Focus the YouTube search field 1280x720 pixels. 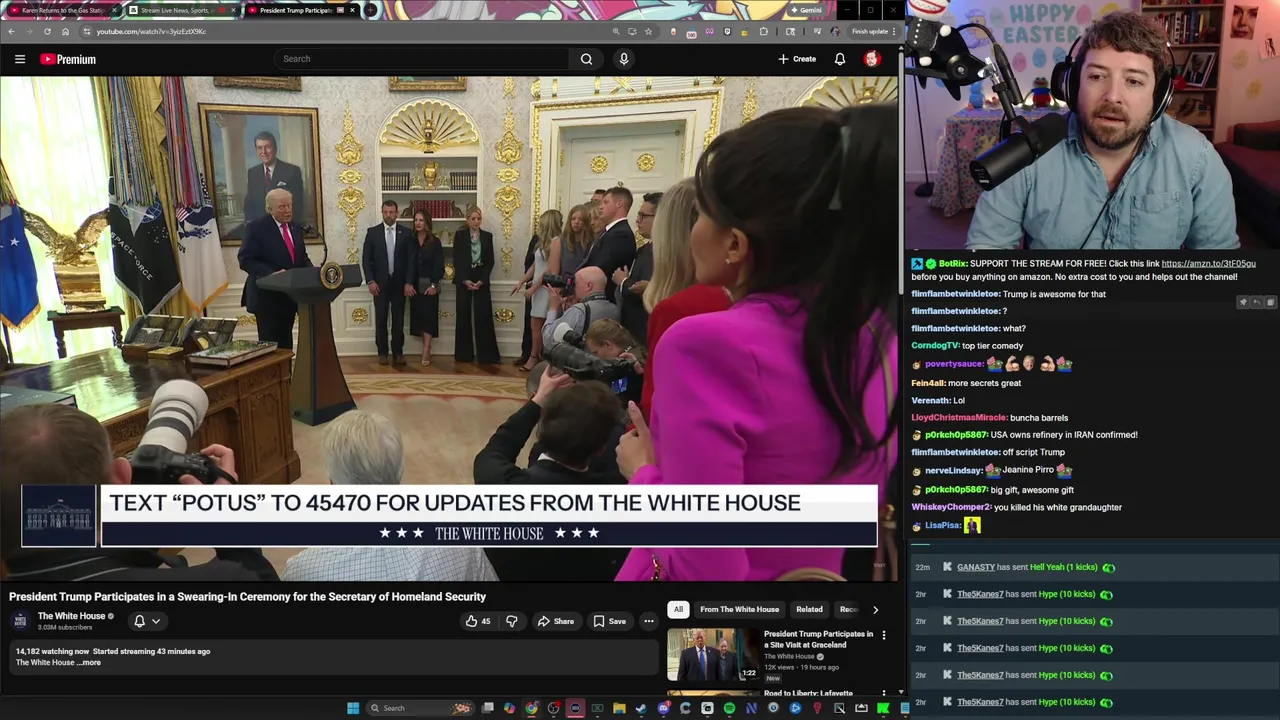coord(424,59)
